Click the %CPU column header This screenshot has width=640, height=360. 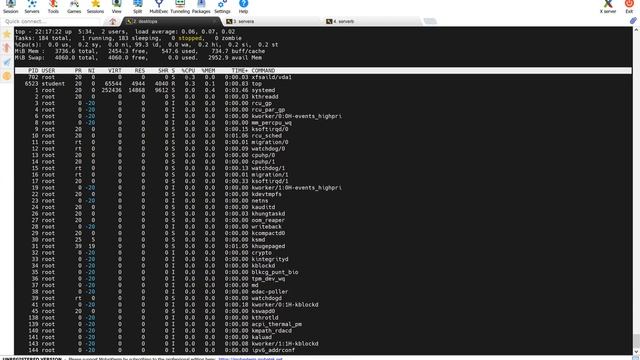tap(188, 71)
